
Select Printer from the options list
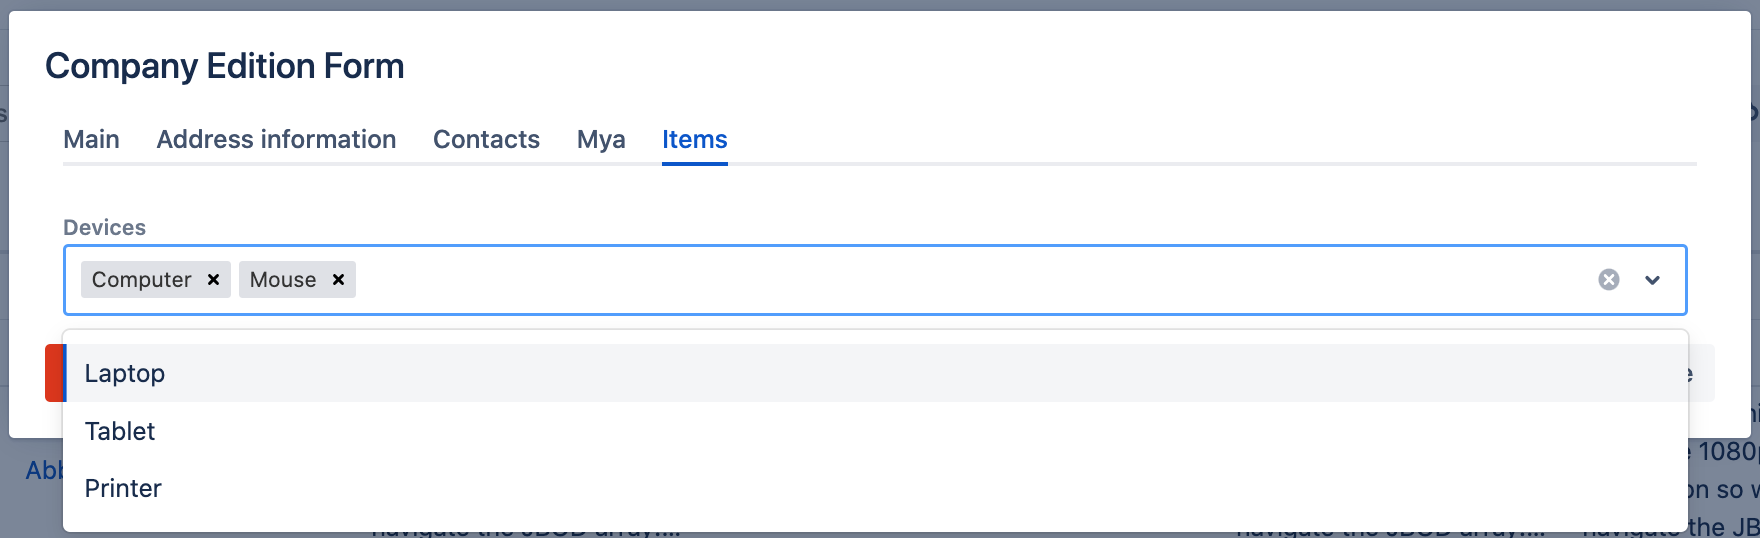(x=123, y=489)
